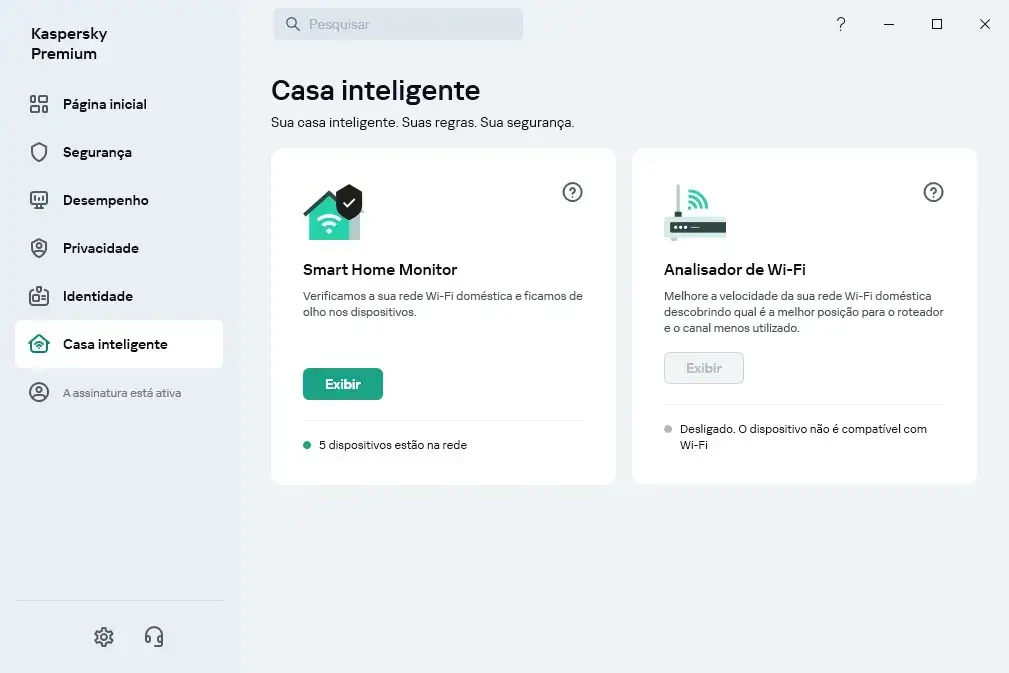Click the green Exibir button
This screenshot has width=1009, height=673.
(x=343, y=384)
